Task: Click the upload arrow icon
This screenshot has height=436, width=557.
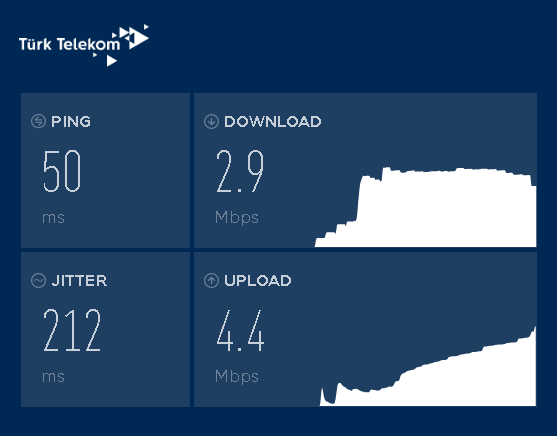Action: (211, 280)
